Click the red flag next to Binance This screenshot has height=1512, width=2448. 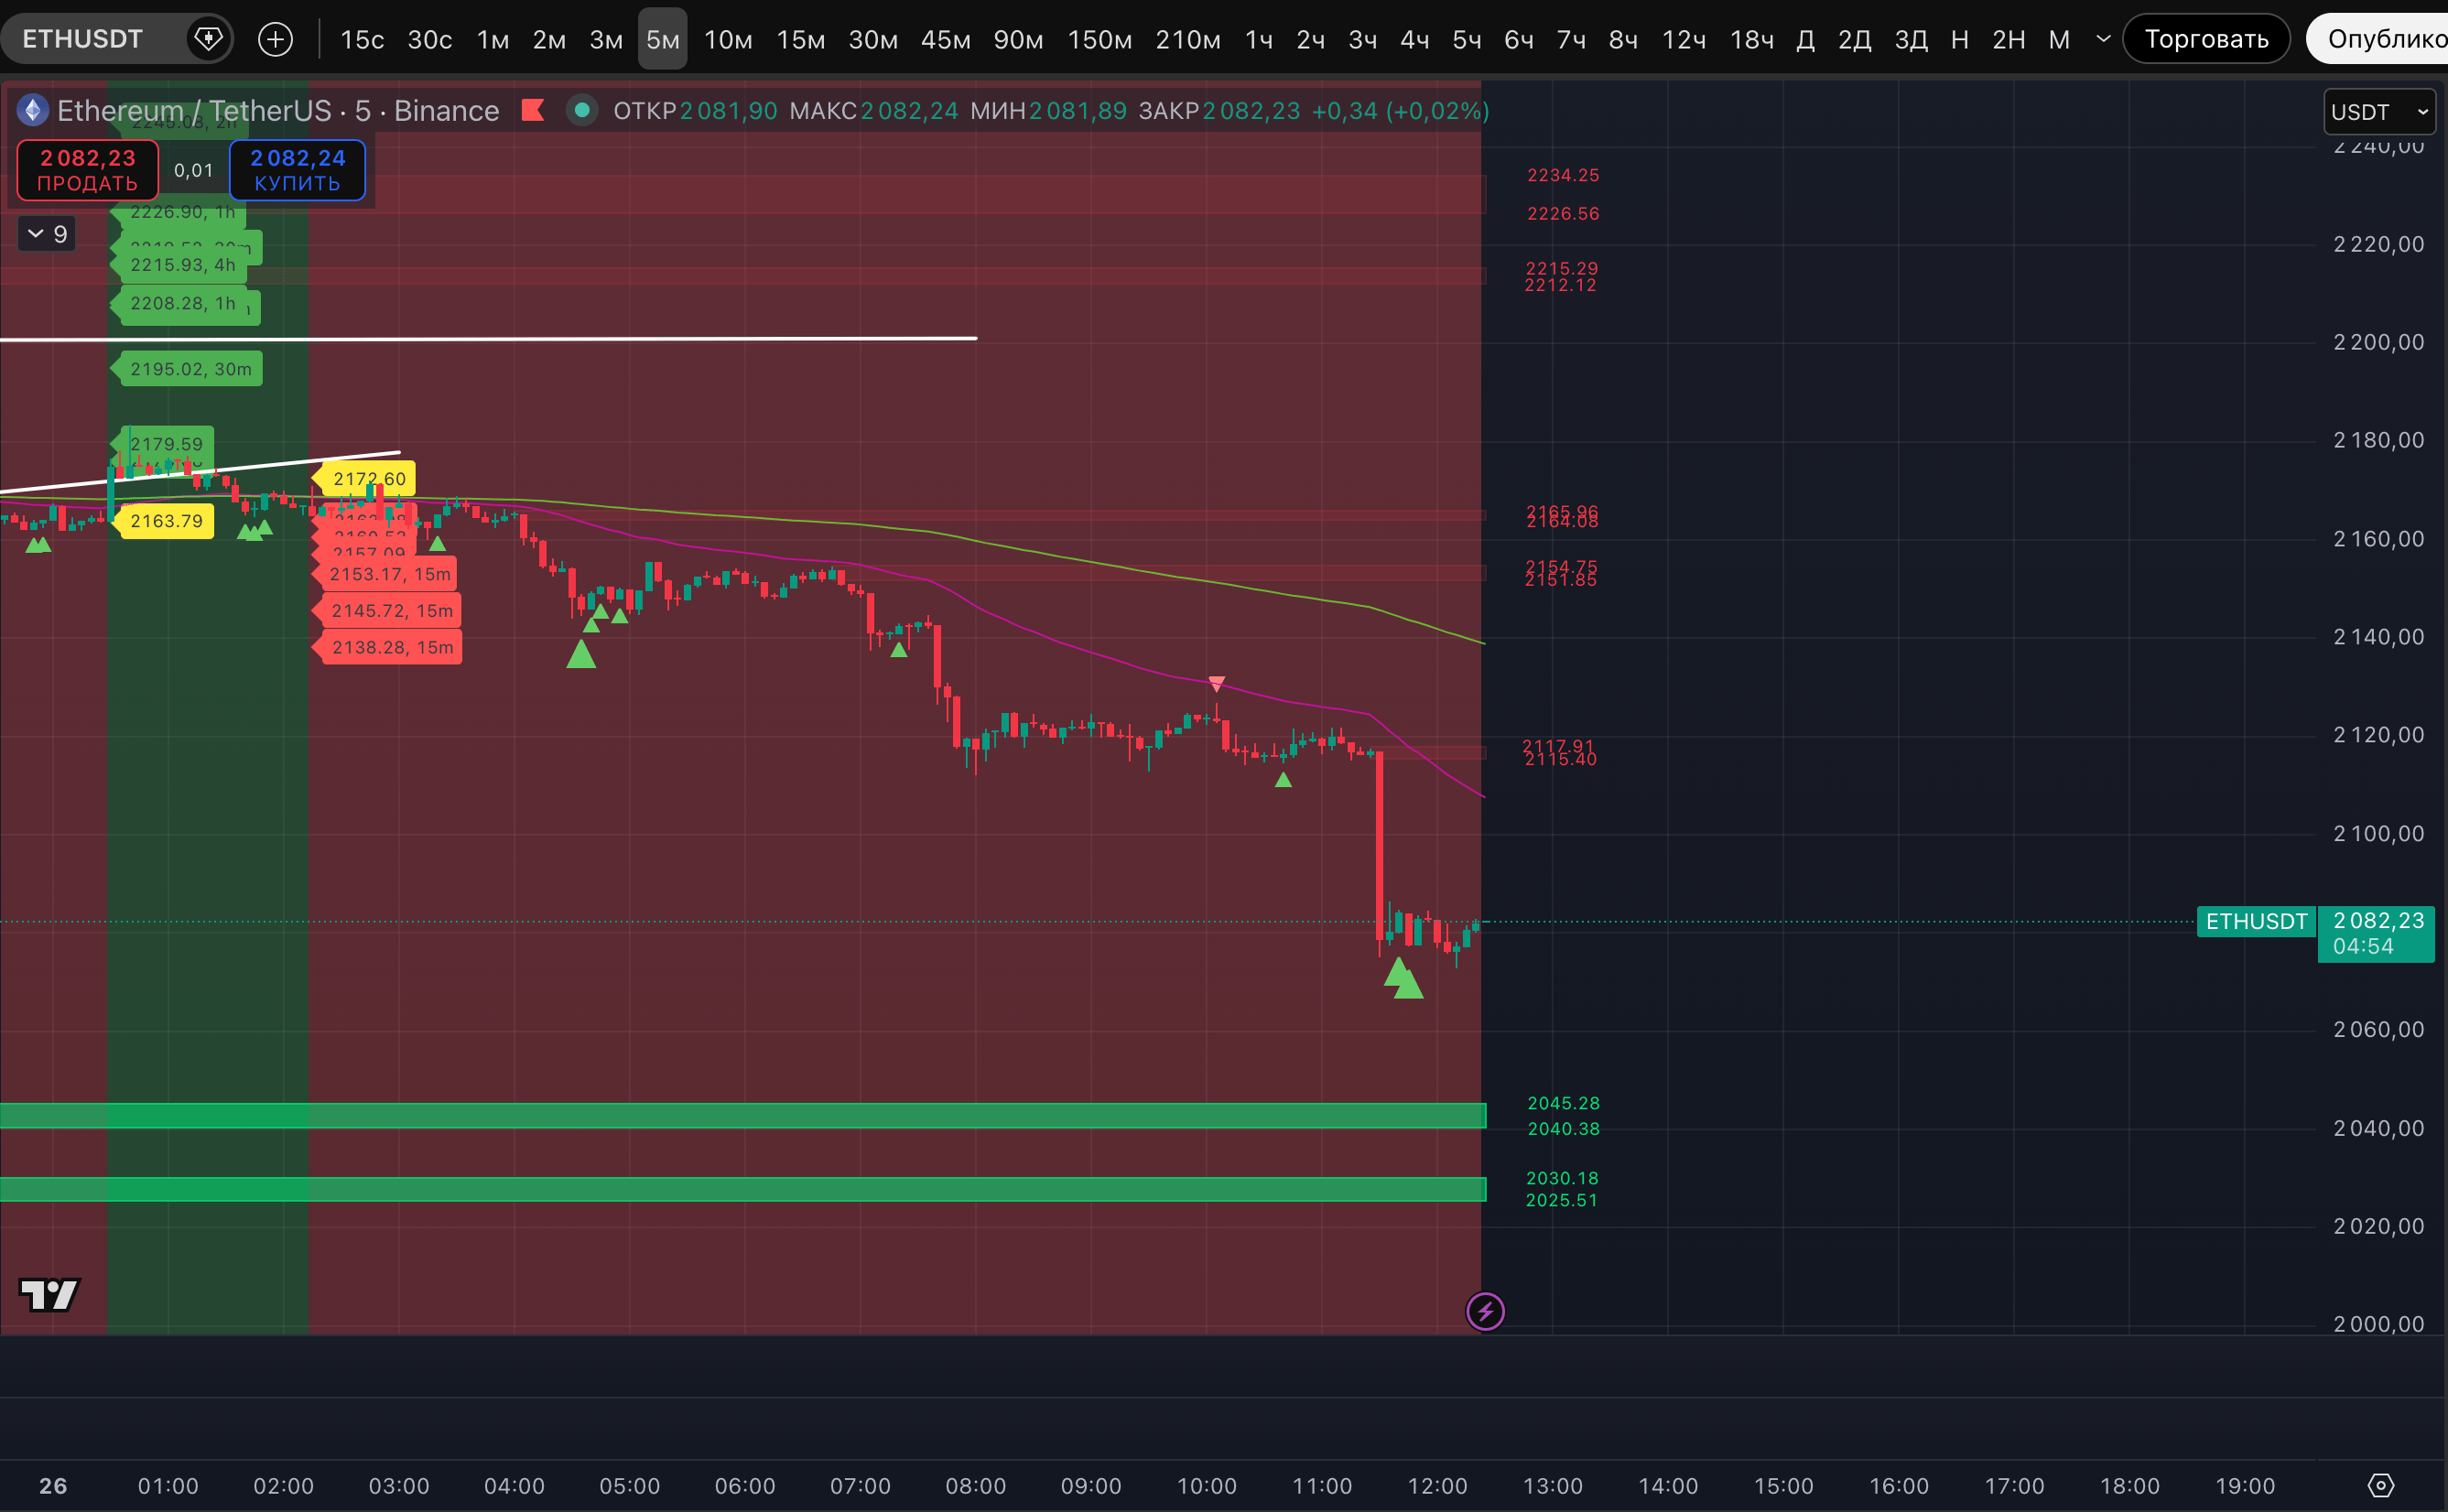click(x=533, y=110)
